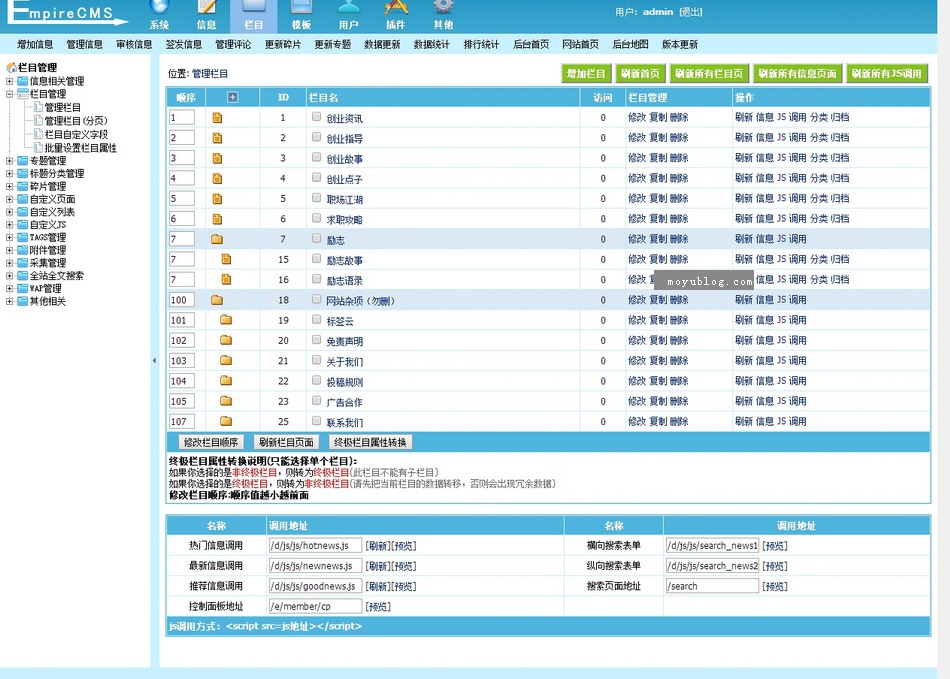
Task: Expand the TAGS管理 tree node
Action: [x=9, y=237]
